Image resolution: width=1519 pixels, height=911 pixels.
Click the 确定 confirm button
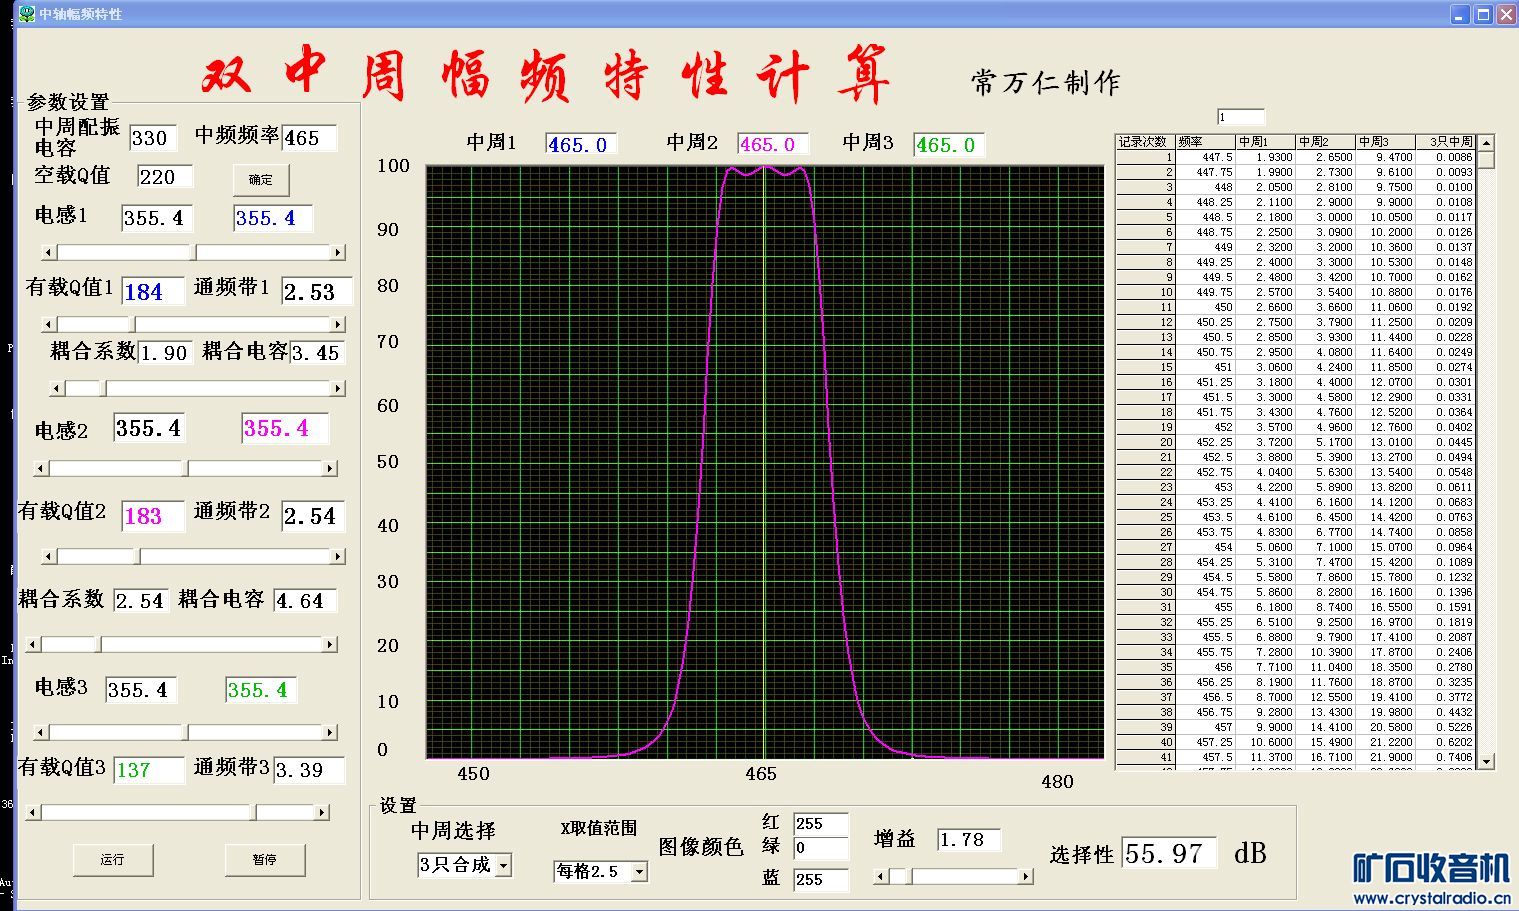[x=260, y=180]
